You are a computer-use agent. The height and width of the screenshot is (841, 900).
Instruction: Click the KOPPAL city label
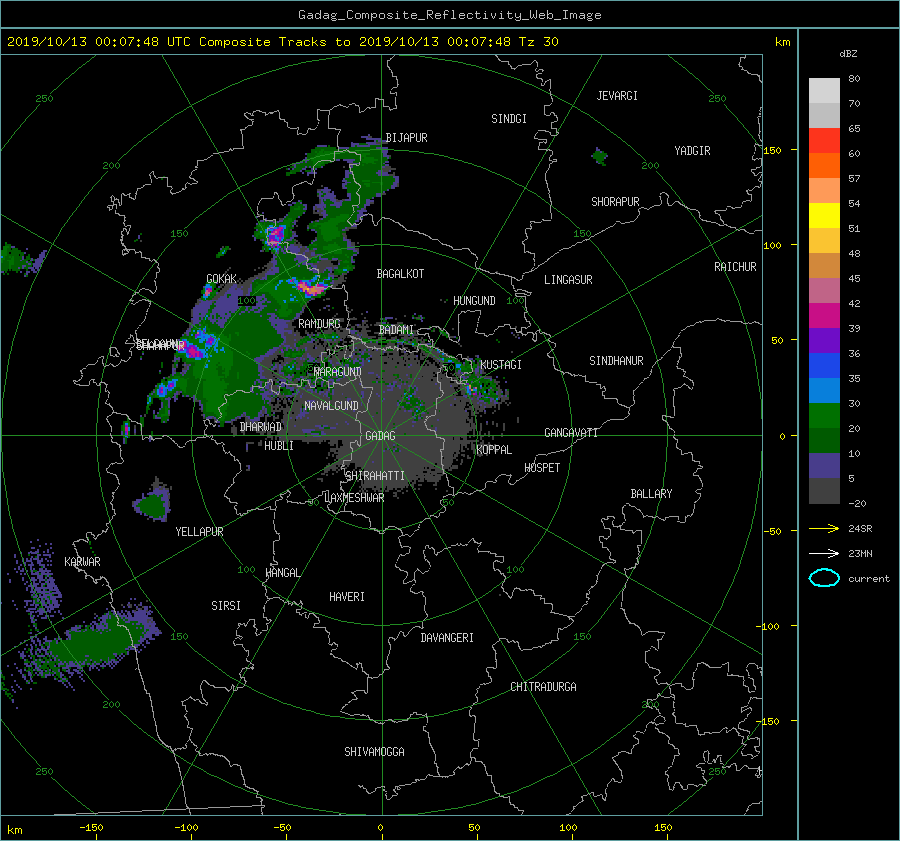(494, 449)
